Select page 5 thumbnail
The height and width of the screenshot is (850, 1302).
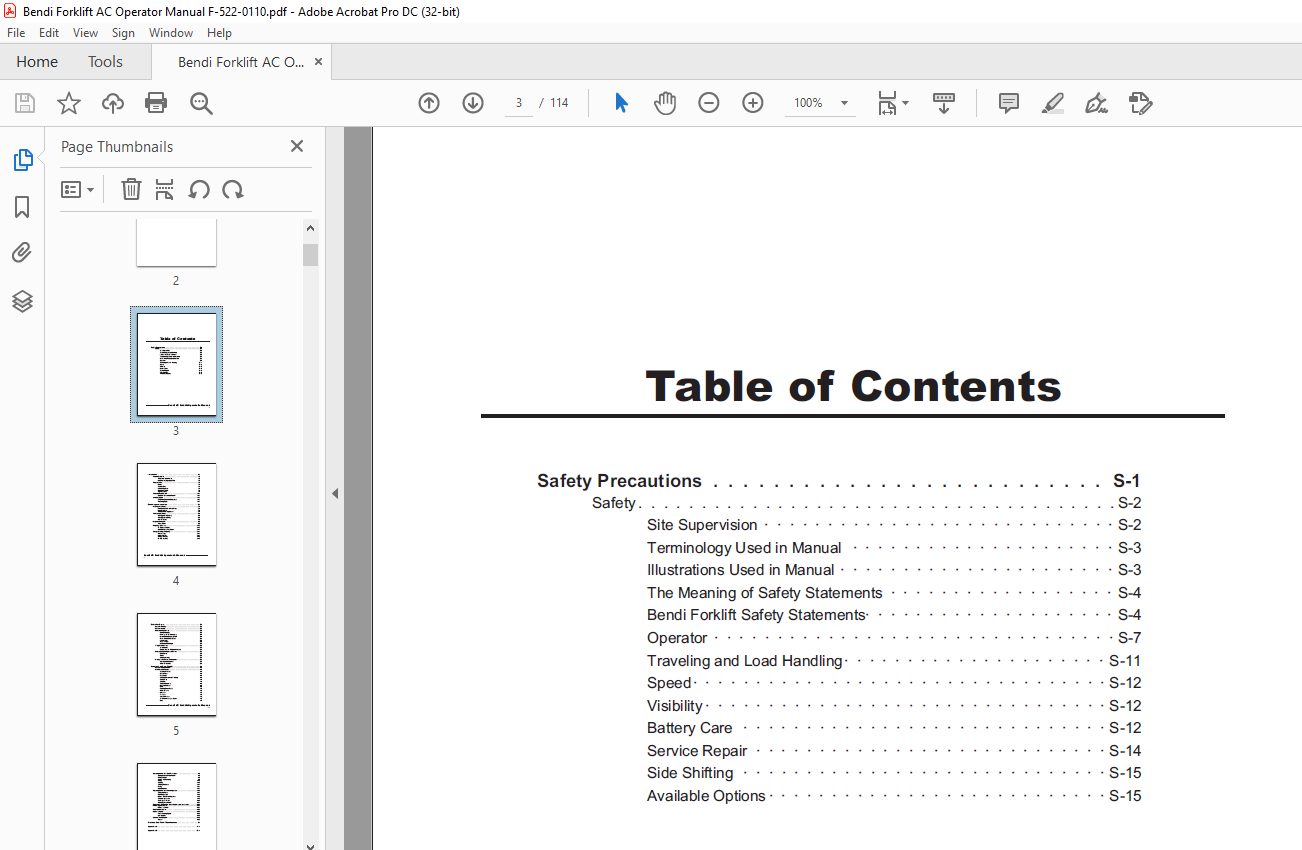pyautogui.click(x=176, y=664)
